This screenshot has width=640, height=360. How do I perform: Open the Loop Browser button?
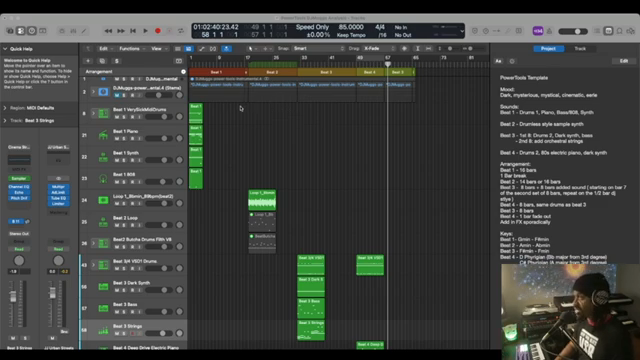(x=619, y=31)
